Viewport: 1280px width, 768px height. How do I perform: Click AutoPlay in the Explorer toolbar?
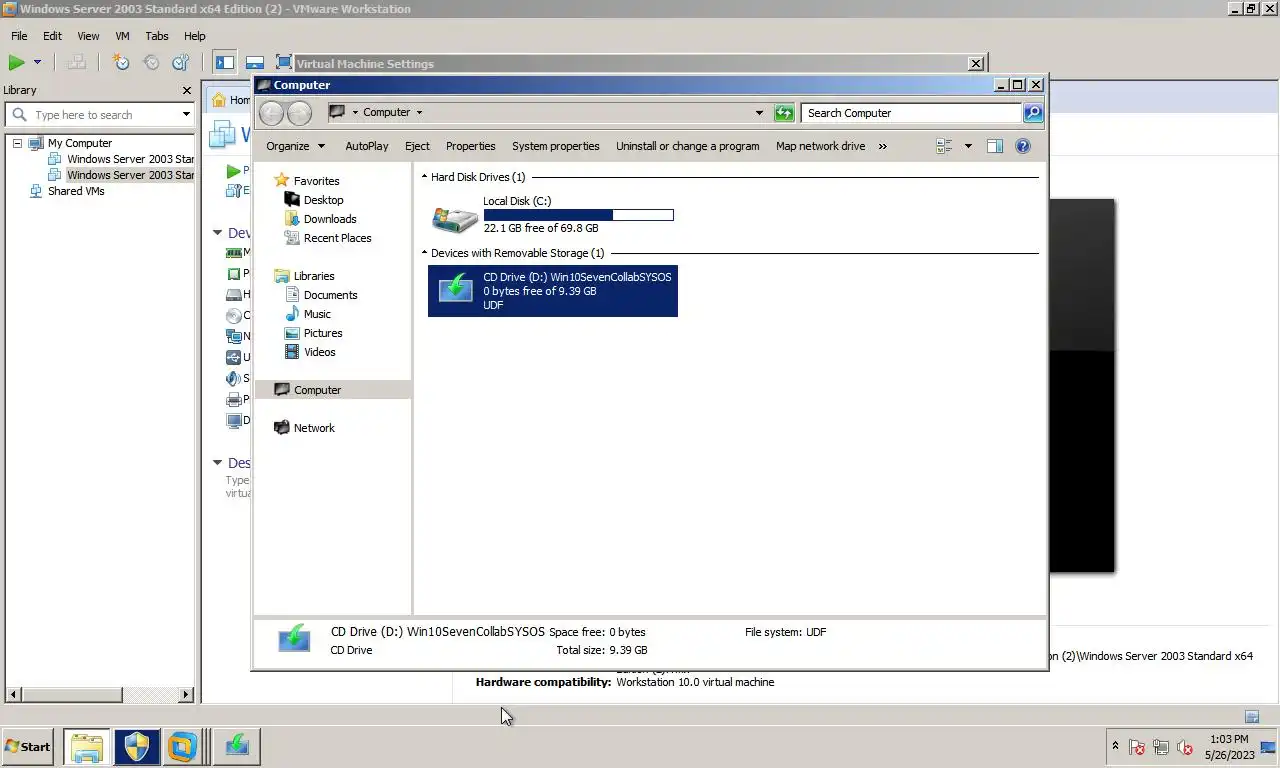(367, 146)
